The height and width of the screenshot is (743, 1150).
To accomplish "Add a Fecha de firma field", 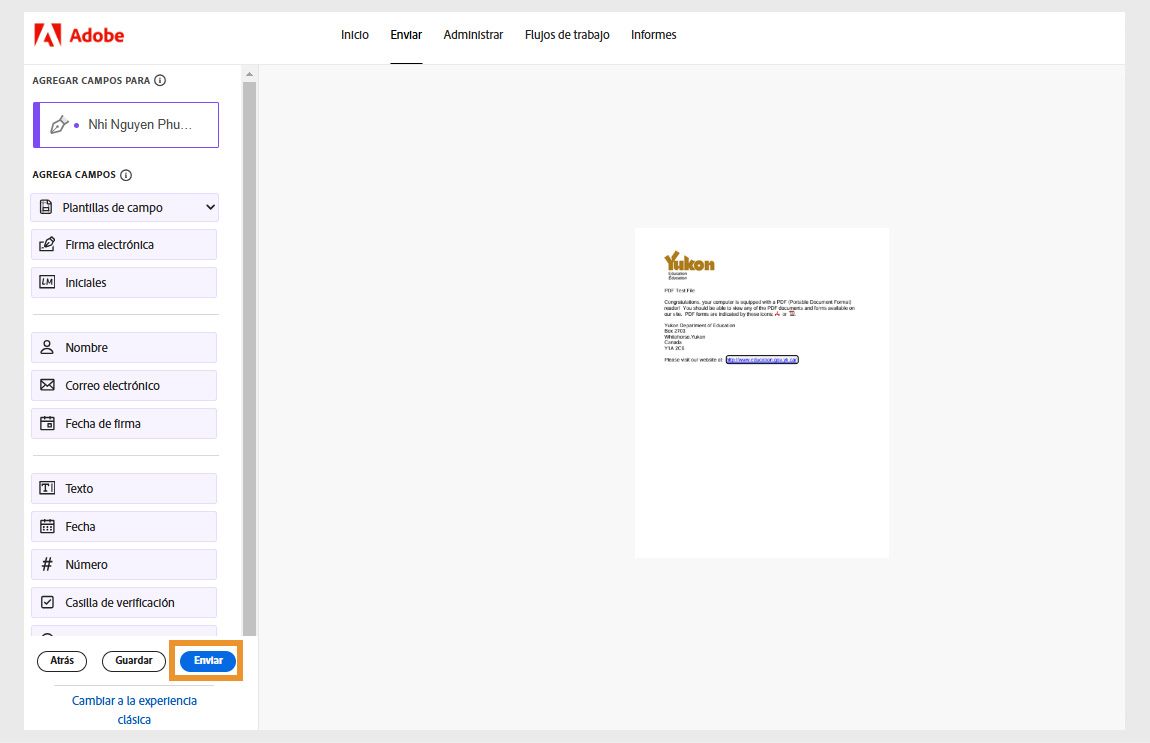I will [x=124, y=424].
